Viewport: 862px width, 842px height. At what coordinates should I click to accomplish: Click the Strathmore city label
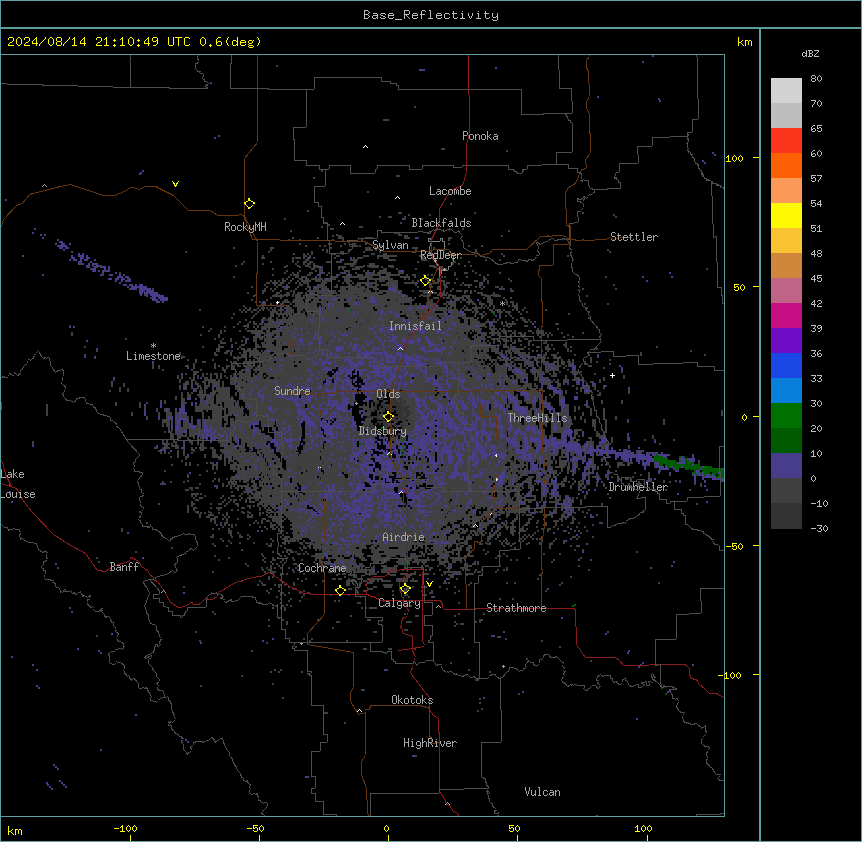point(516,608)
